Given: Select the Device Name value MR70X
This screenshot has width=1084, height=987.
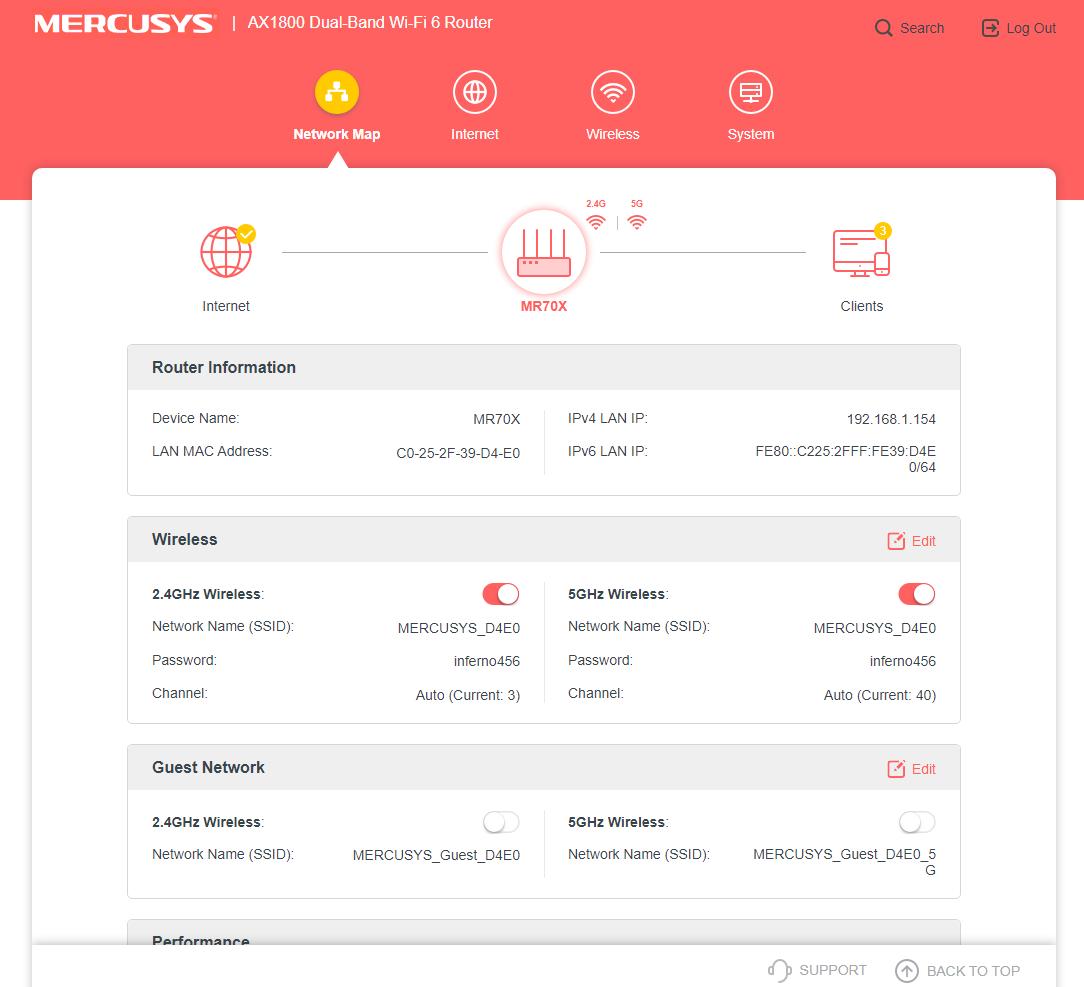Looking at the screenshot, I should (x=496, y=420).
